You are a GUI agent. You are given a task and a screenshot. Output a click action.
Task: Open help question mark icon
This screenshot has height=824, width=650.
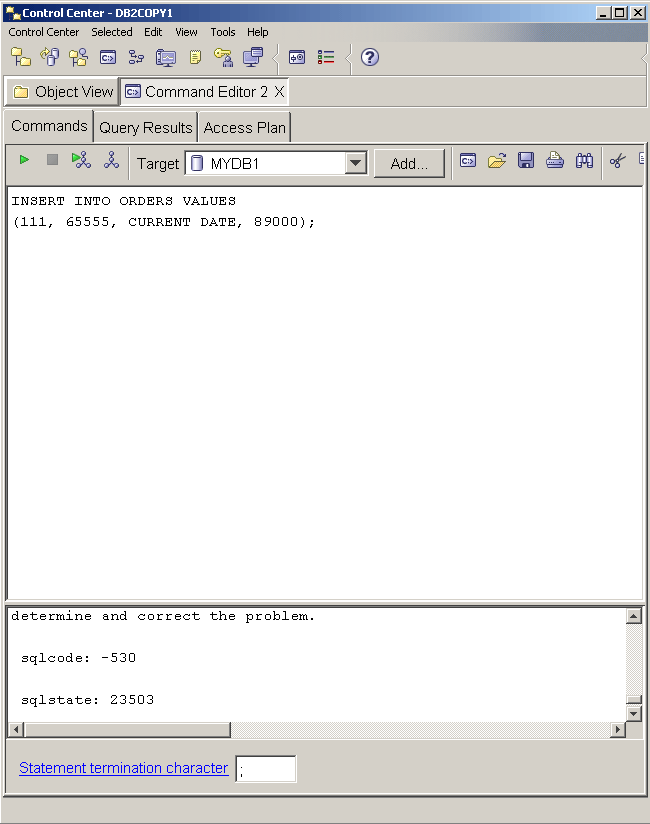pos(370,57)
